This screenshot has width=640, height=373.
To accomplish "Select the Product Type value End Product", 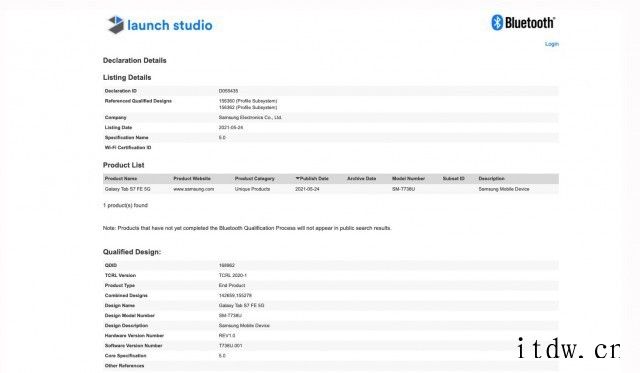I will click(x=232, y=286).
